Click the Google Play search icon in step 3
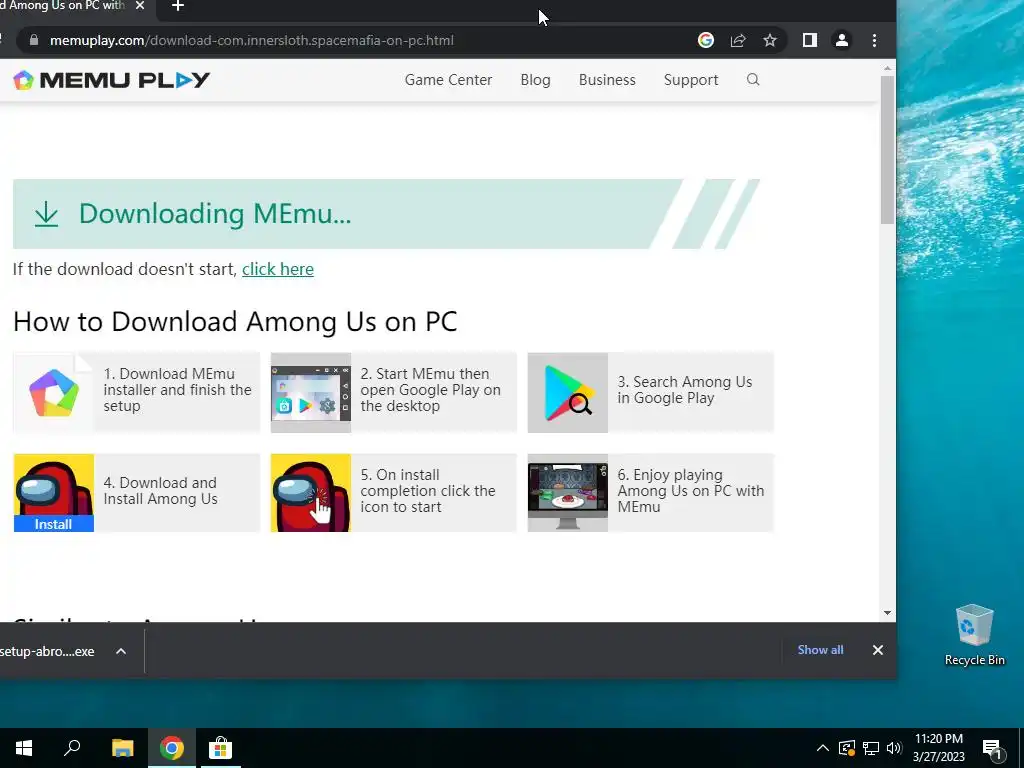Viewport: 1024px width, 768px height. 568,392
